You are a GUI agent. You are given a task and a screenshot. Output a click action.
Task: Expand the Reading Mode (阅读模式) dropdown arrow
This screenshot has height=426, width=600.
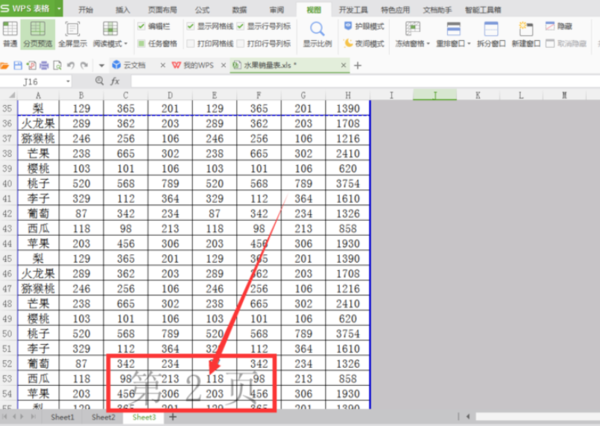tap(126, 44)
